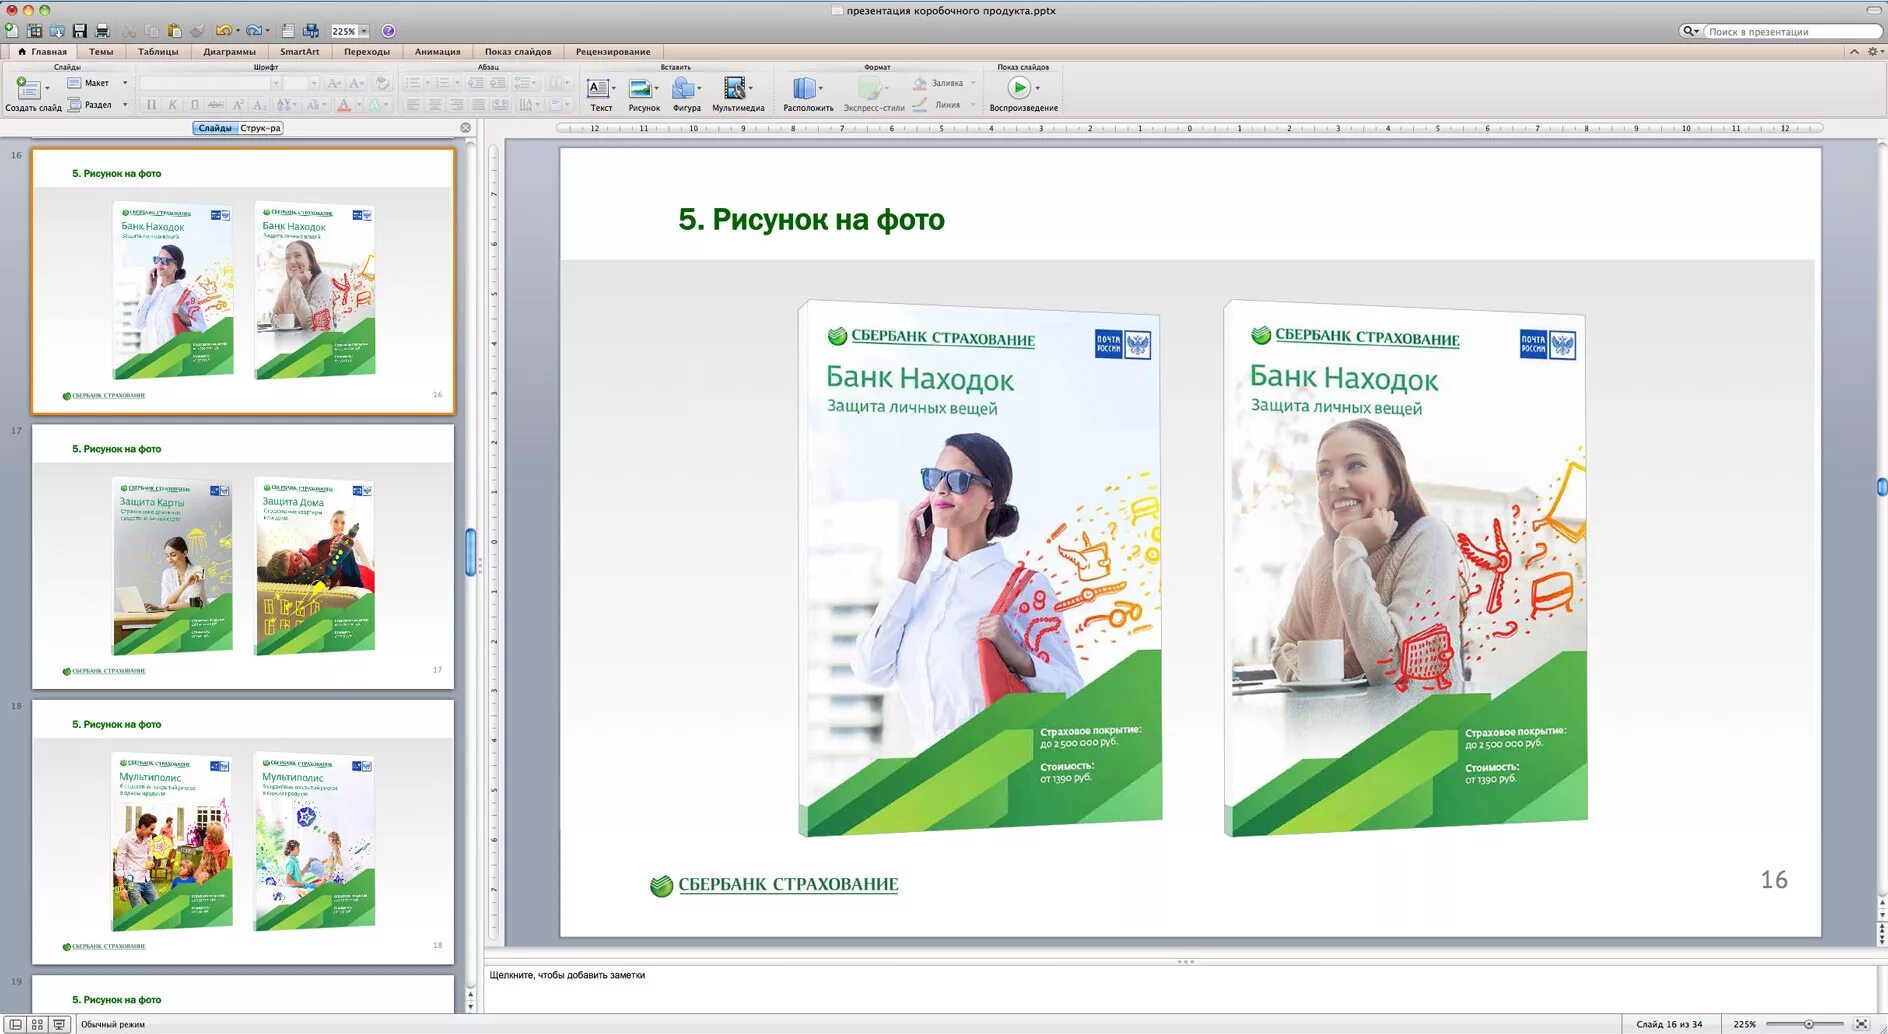Open the Показ слайдов ribbon tab

click(518, 51)
